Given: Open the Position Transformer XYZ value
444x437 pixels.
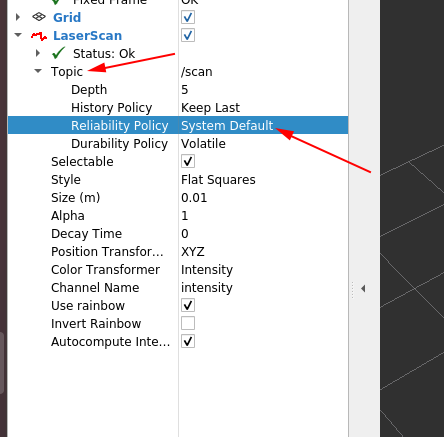Looking at the screenshot, I should pyautogui.click(x=193, y=252).
